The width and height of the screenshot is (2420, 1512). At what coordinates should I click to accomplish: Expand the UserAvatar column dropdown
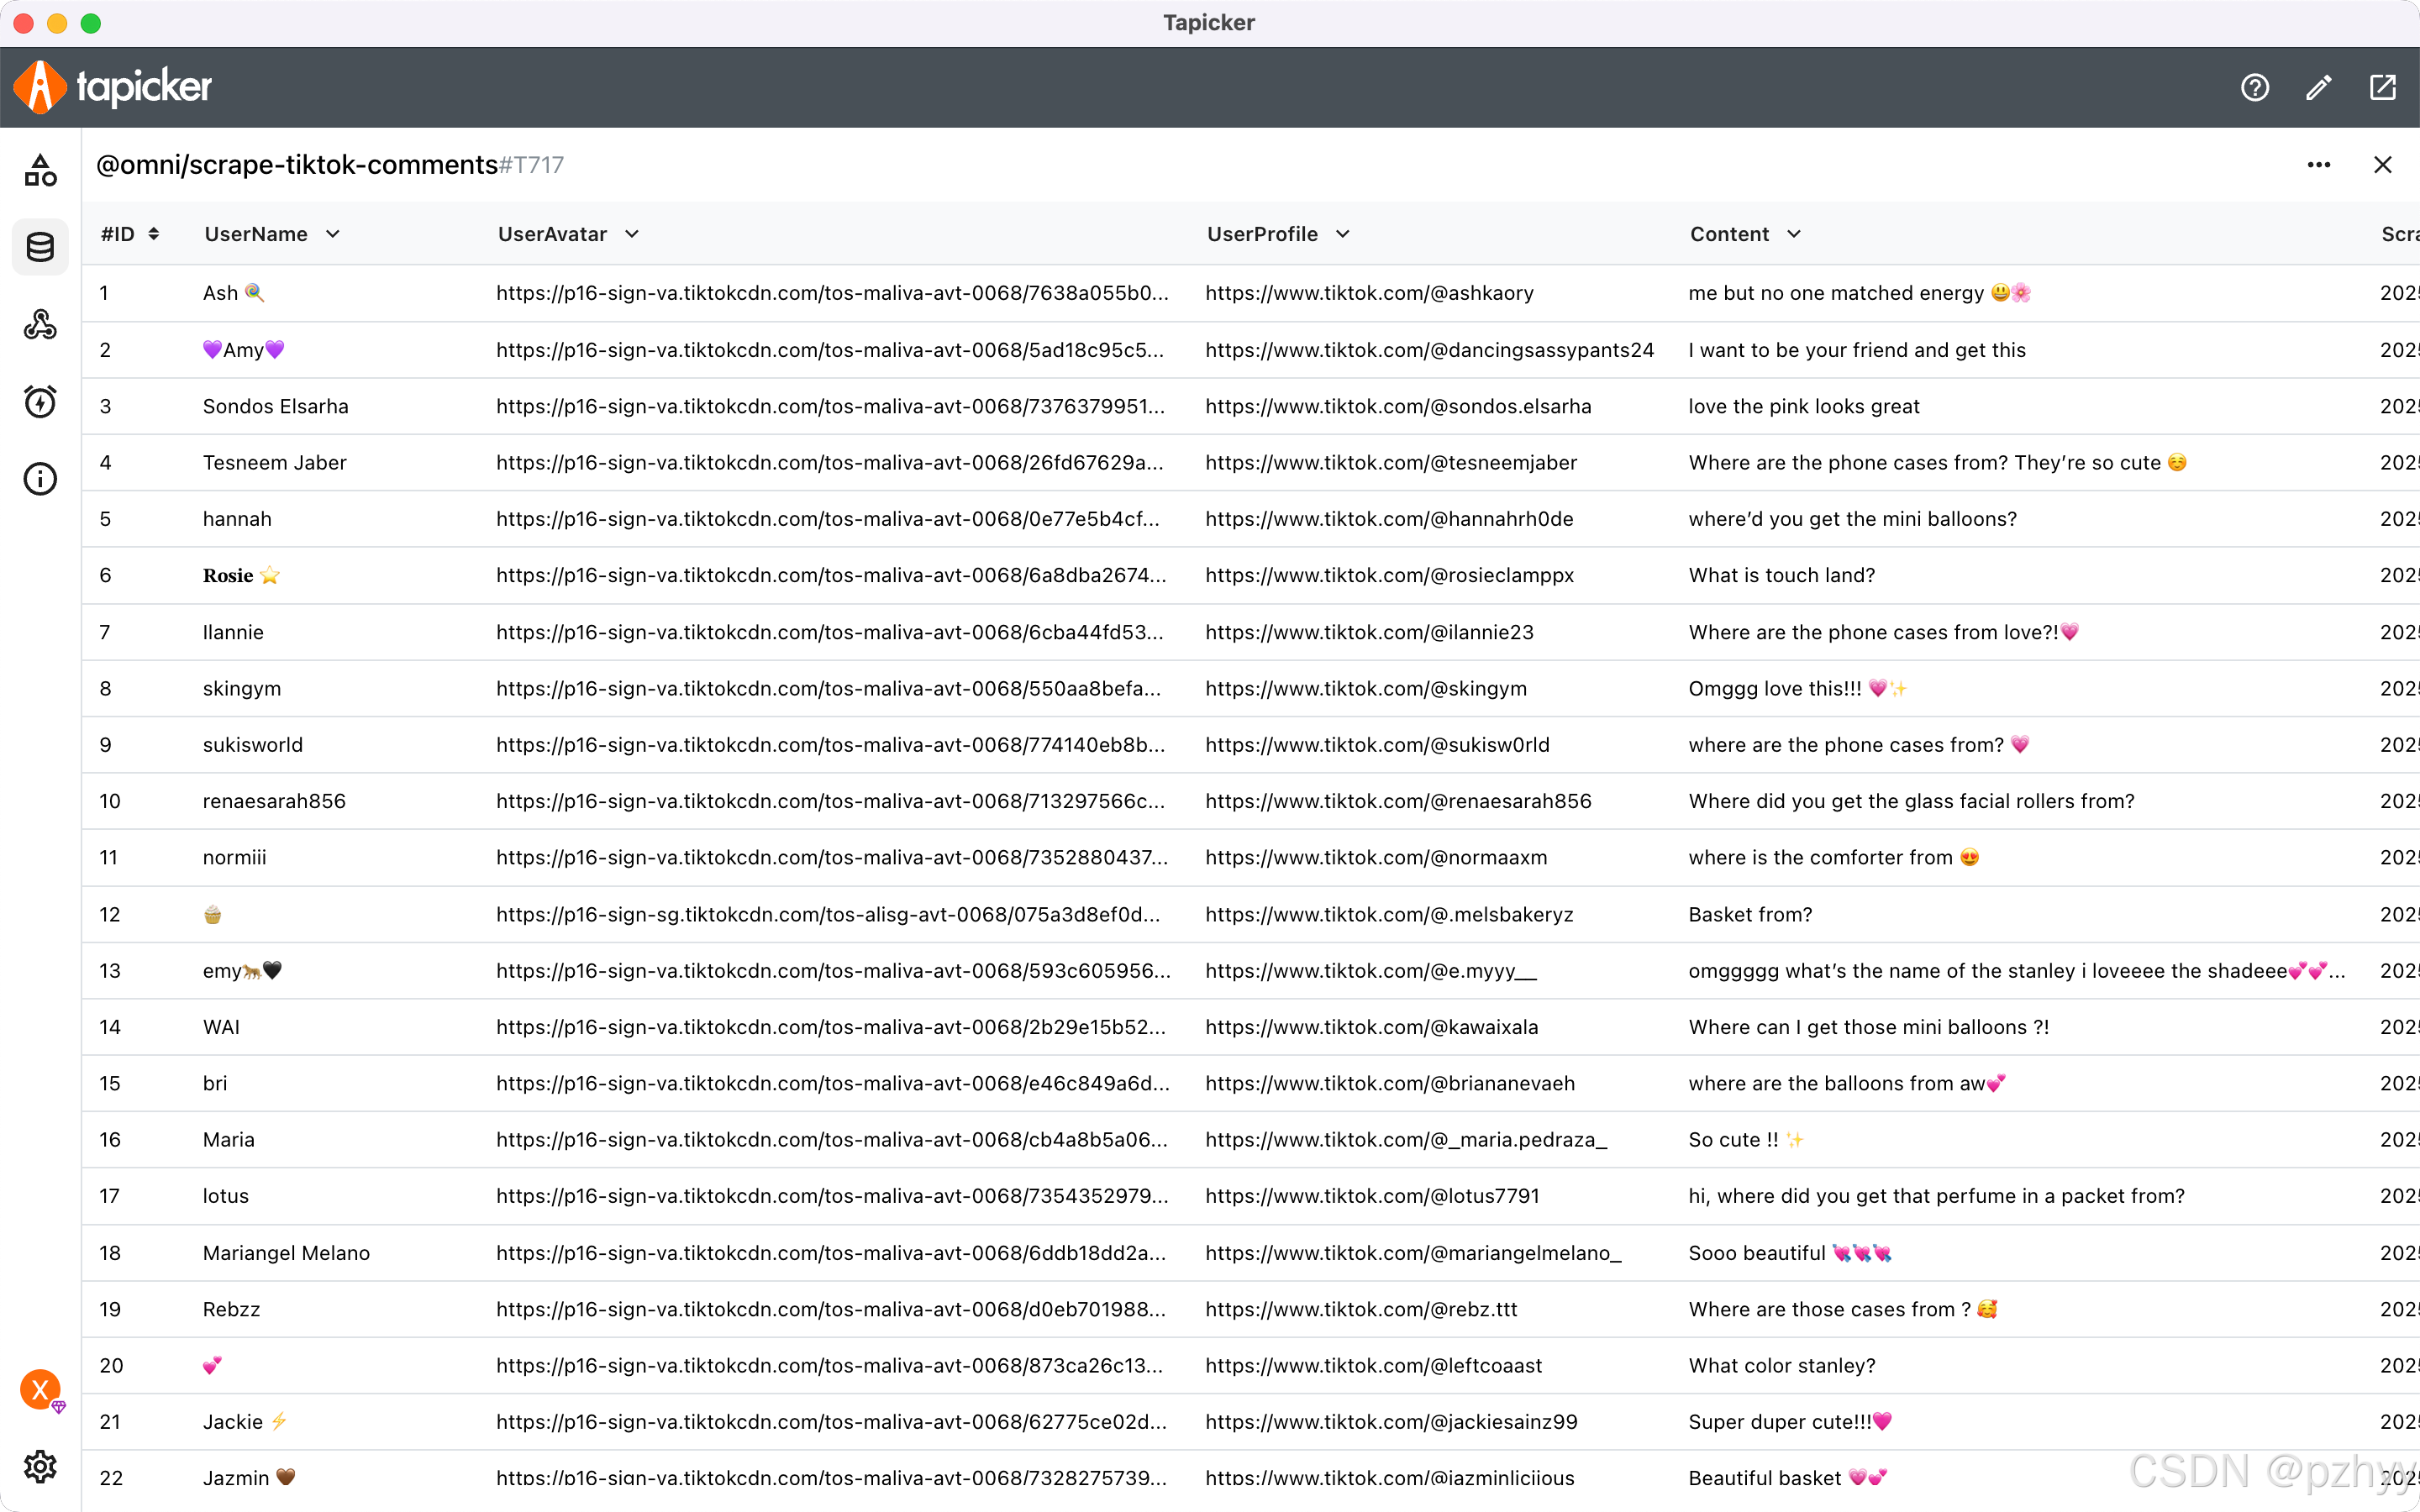[x=632, y=234]
